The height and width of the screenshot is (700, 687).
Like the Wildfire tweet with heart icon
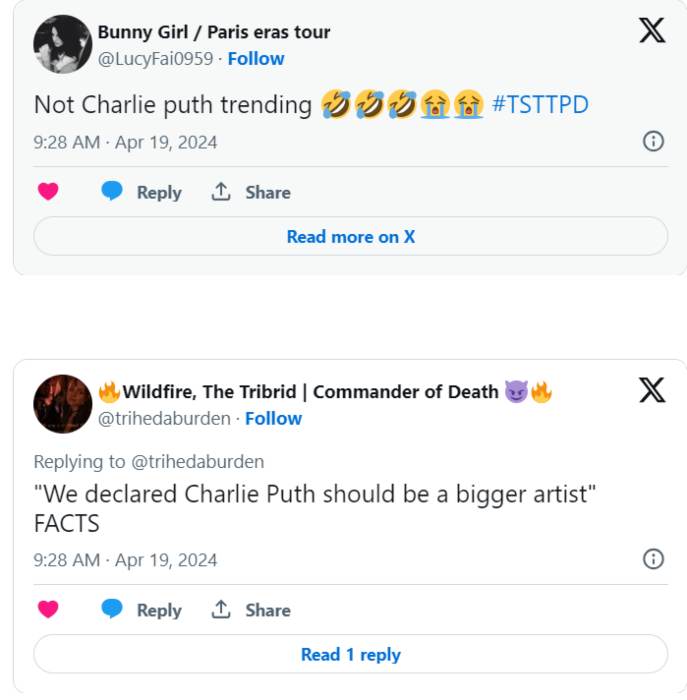pos(48,609)
